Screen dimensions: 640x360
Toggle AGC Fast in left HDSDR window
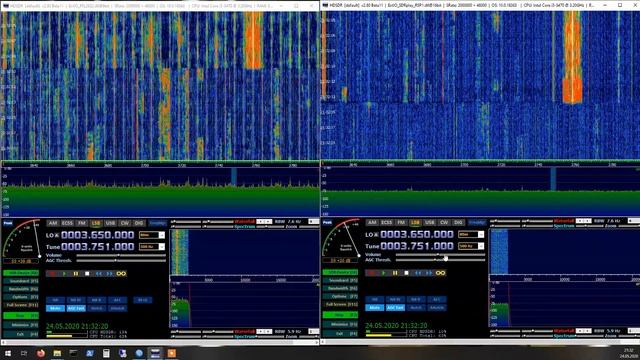pos(76,308)
